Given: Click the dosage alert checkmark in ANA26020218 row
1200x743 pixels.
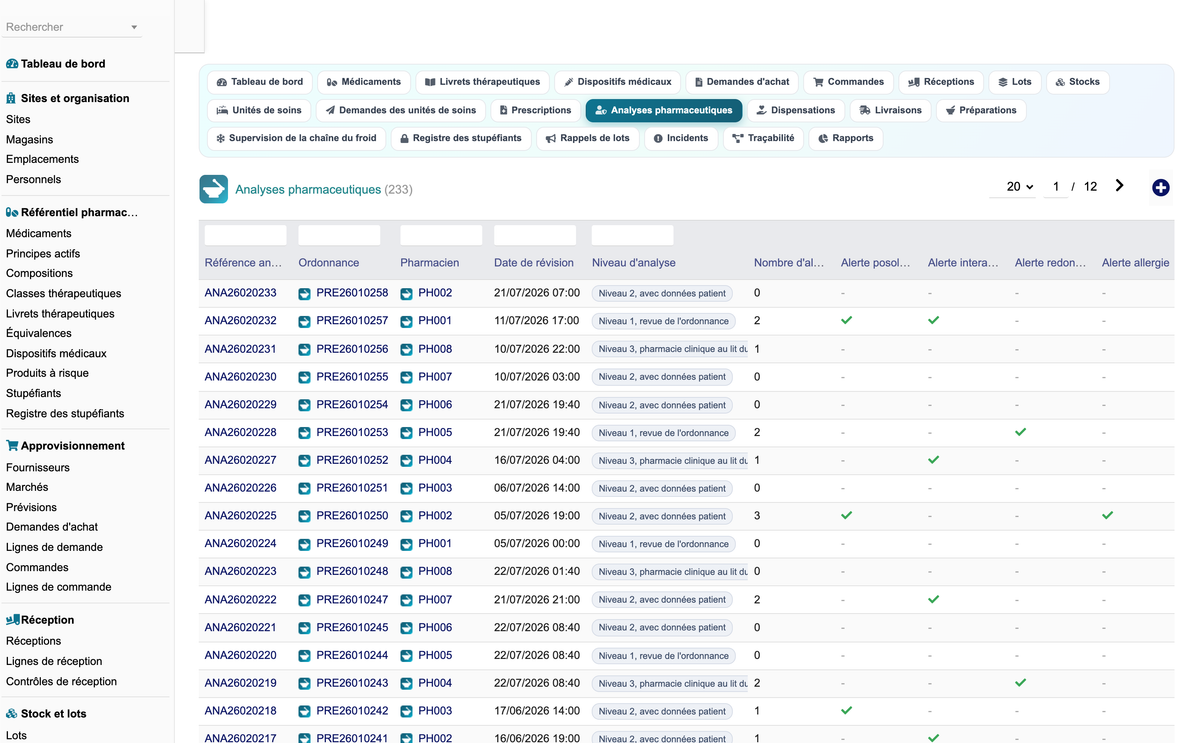Looking at the screenshot, I should [846, 710].
